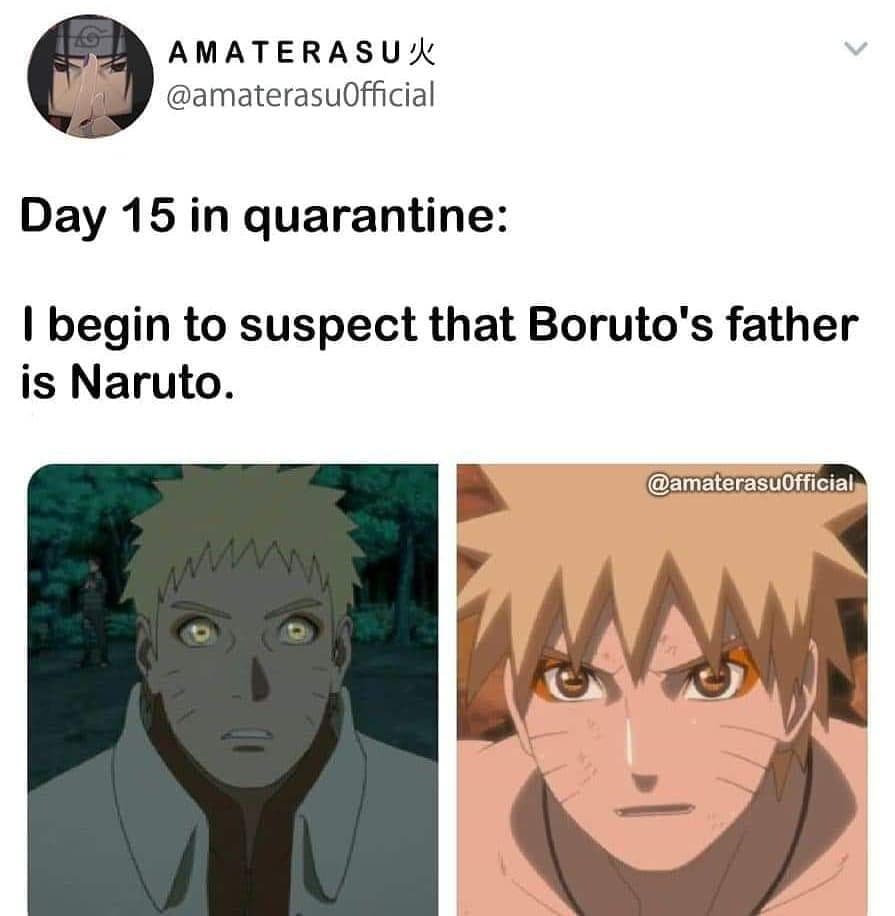Click the word 'Boruto's' in the tweet
This screenshot has width=895, height=916.
(x=620, y=325)
